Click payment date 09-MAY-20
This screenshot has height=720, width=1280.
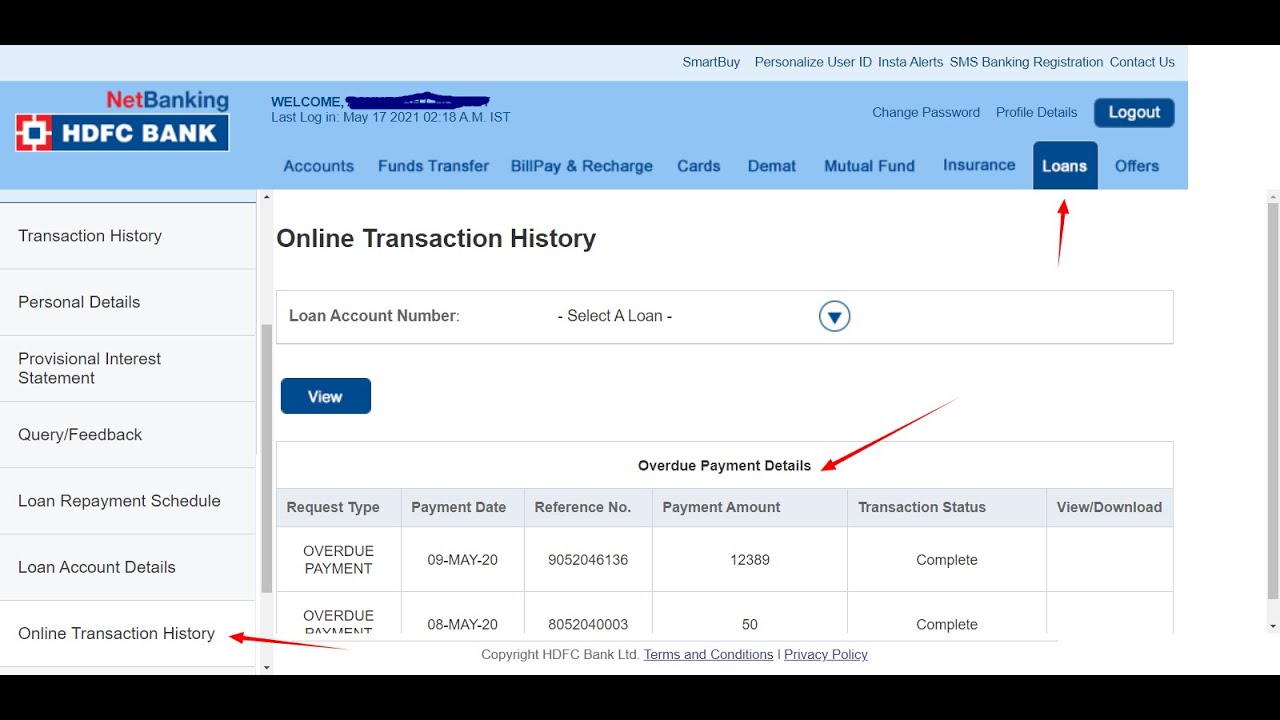click(463, 560)
